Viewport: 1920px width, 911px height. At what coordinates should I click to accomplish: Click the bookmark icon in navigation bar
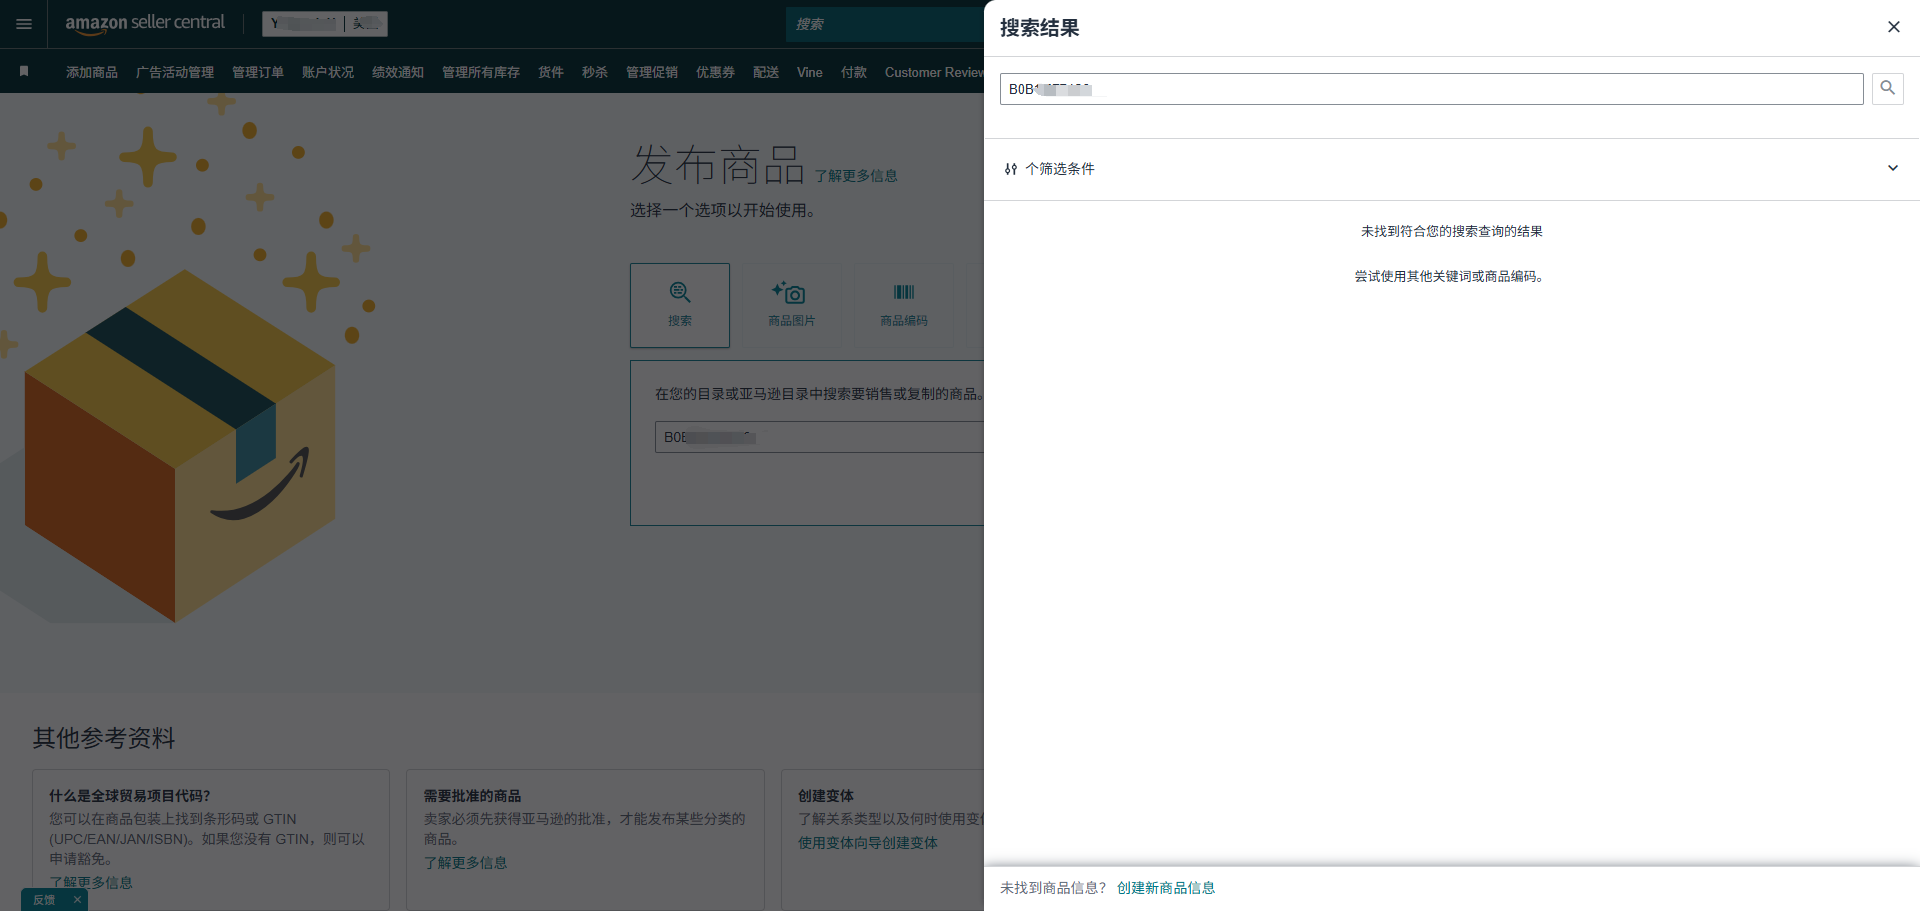click(x=24, y=71)
